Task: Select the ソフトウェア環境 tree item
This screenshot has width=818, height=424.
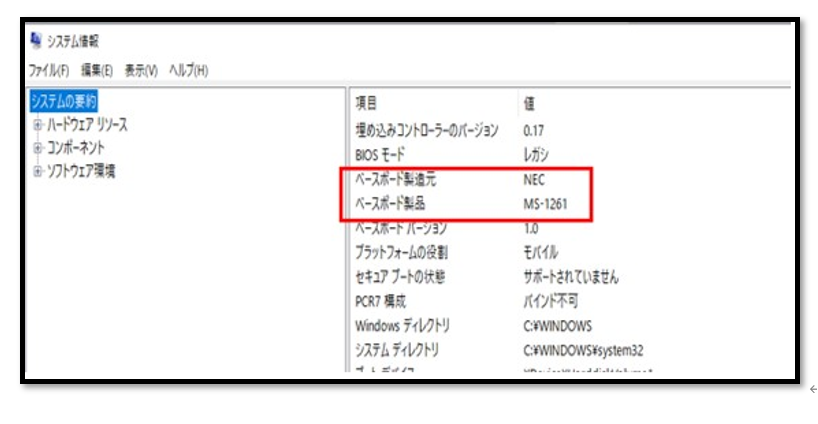Action: (x=81, y=171)
